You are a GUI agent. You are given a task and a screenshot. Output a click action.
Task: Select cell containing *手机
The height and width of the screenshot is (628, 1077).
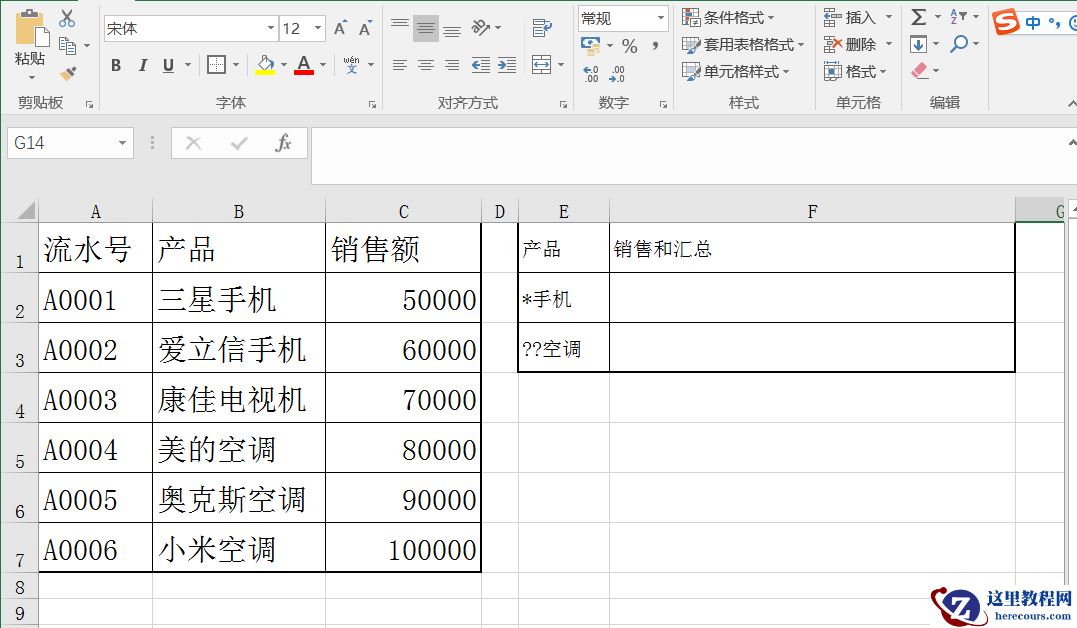point(563,298)
